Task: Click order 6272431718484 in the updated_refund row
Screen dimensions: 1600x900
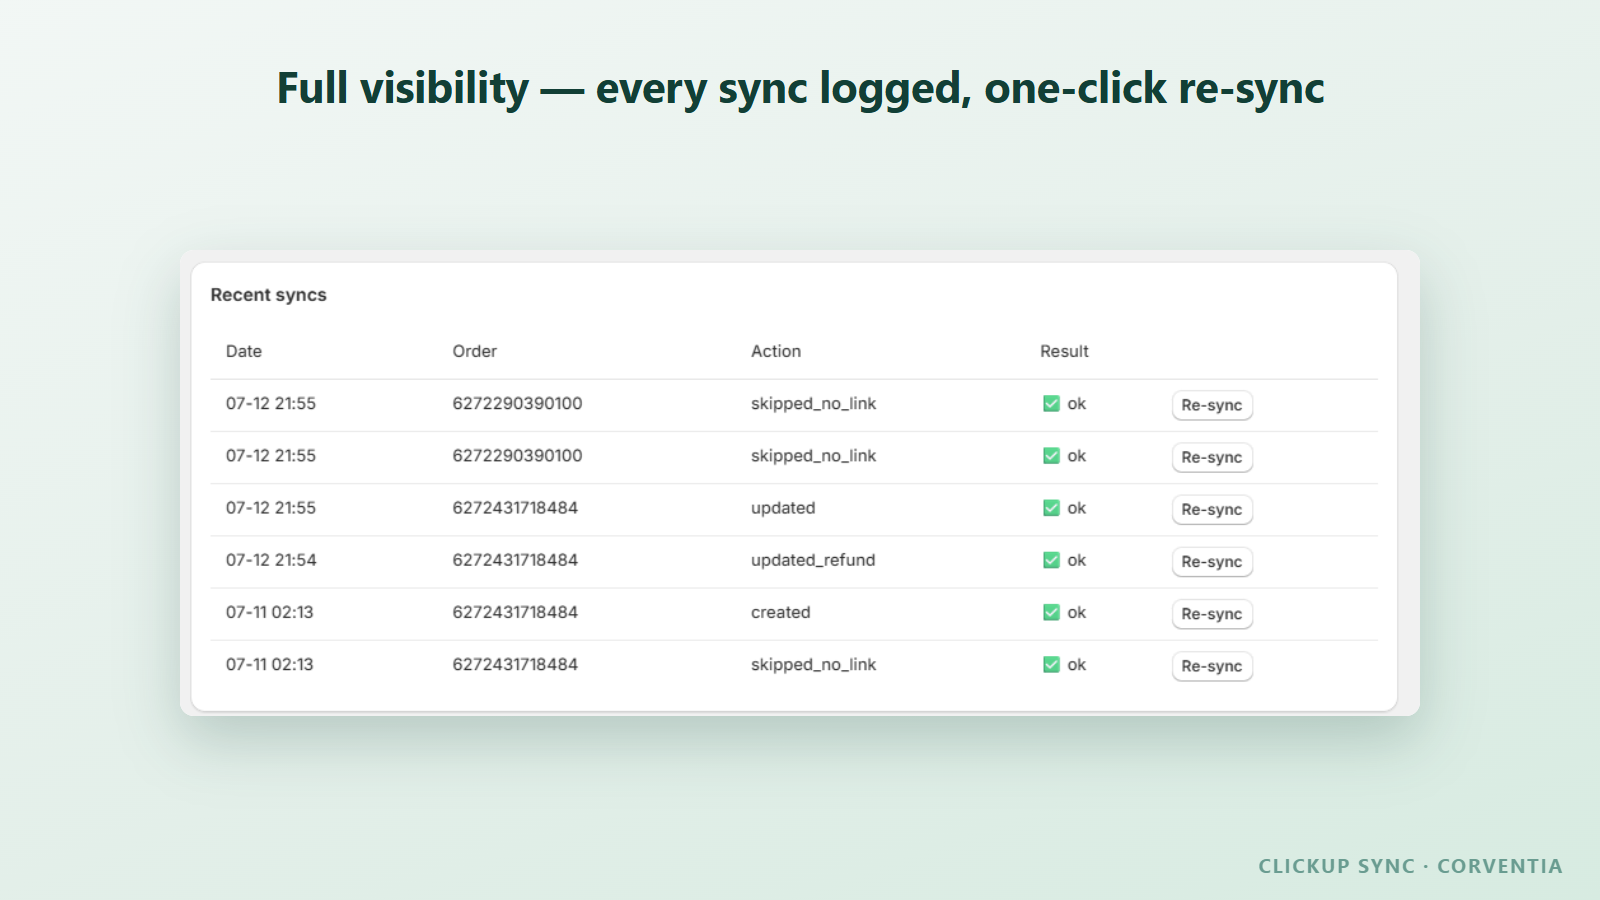Action: point(515,560)
